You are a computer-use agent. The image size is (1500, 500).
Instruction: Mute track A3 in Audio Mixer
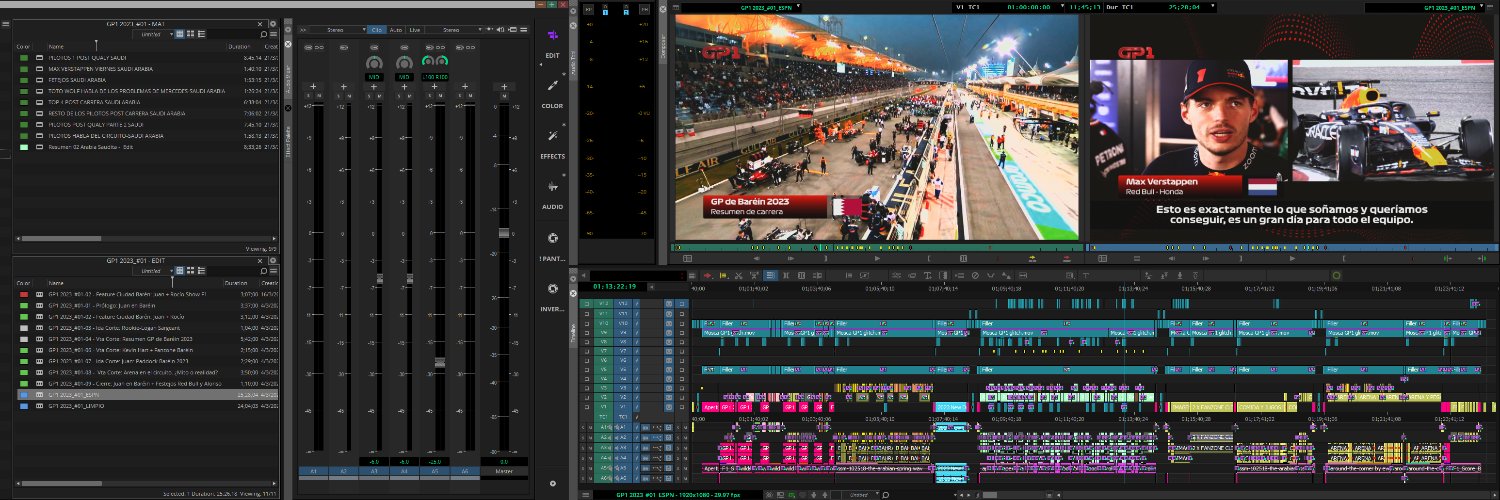click(x=381, y=95)
